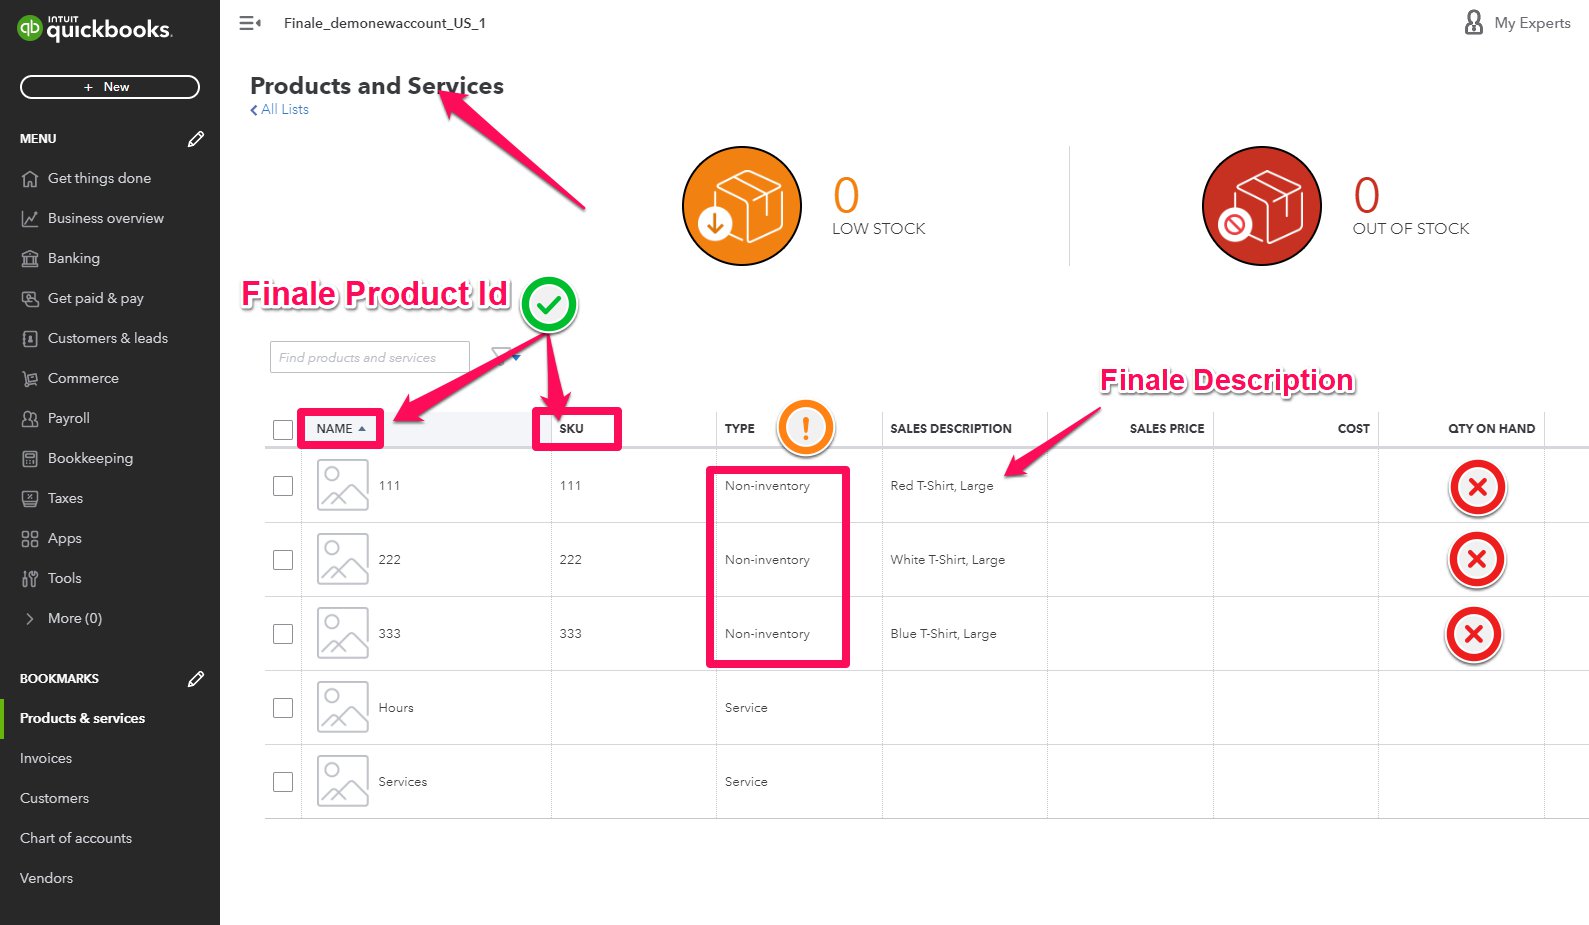Open the image placeholder for Hours
This screenshot has height=925, width=1589.
(x=343, y=707)
